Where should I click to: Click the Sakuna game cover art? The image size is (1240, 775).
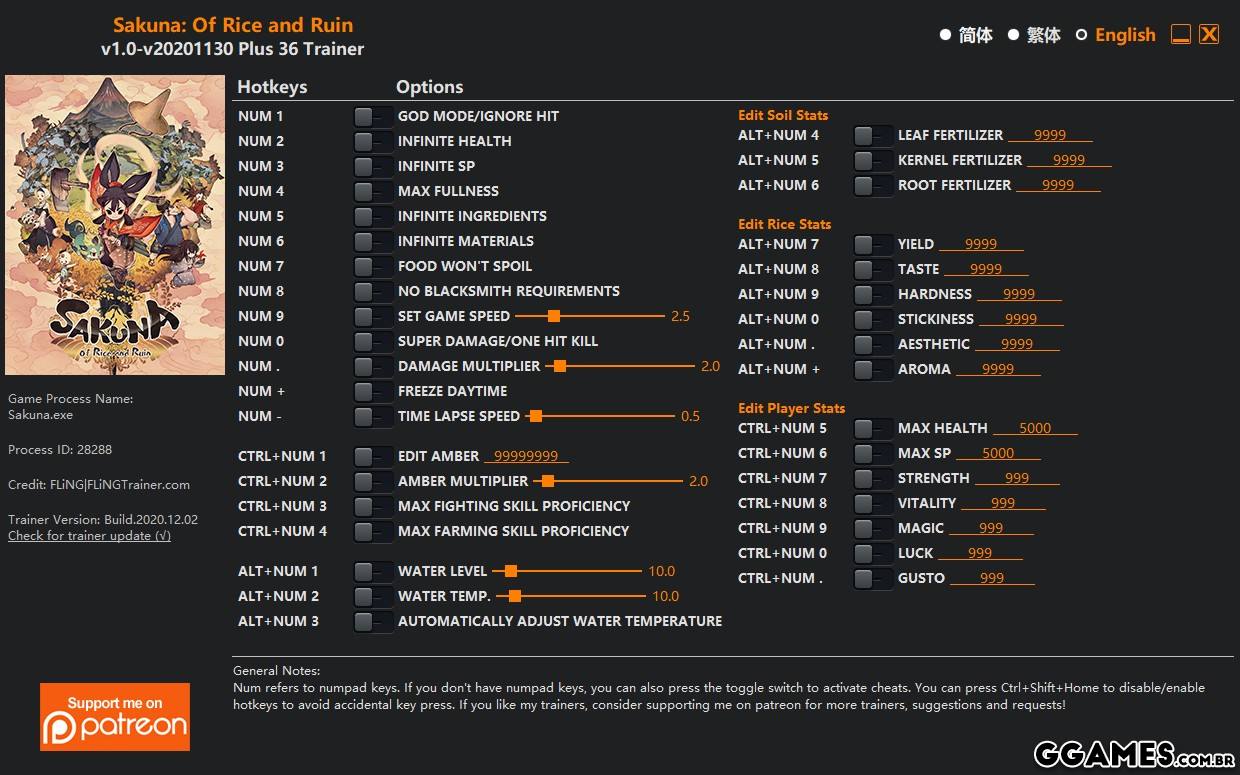coord(115,225)
